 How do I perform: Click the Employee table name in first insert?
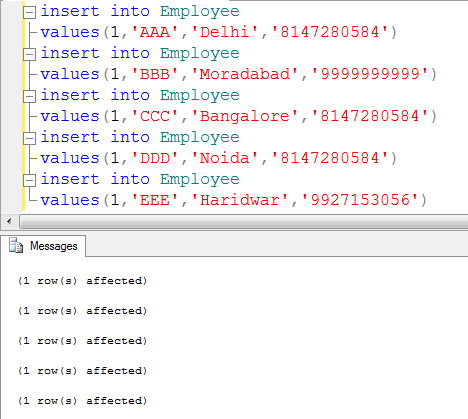200,12
